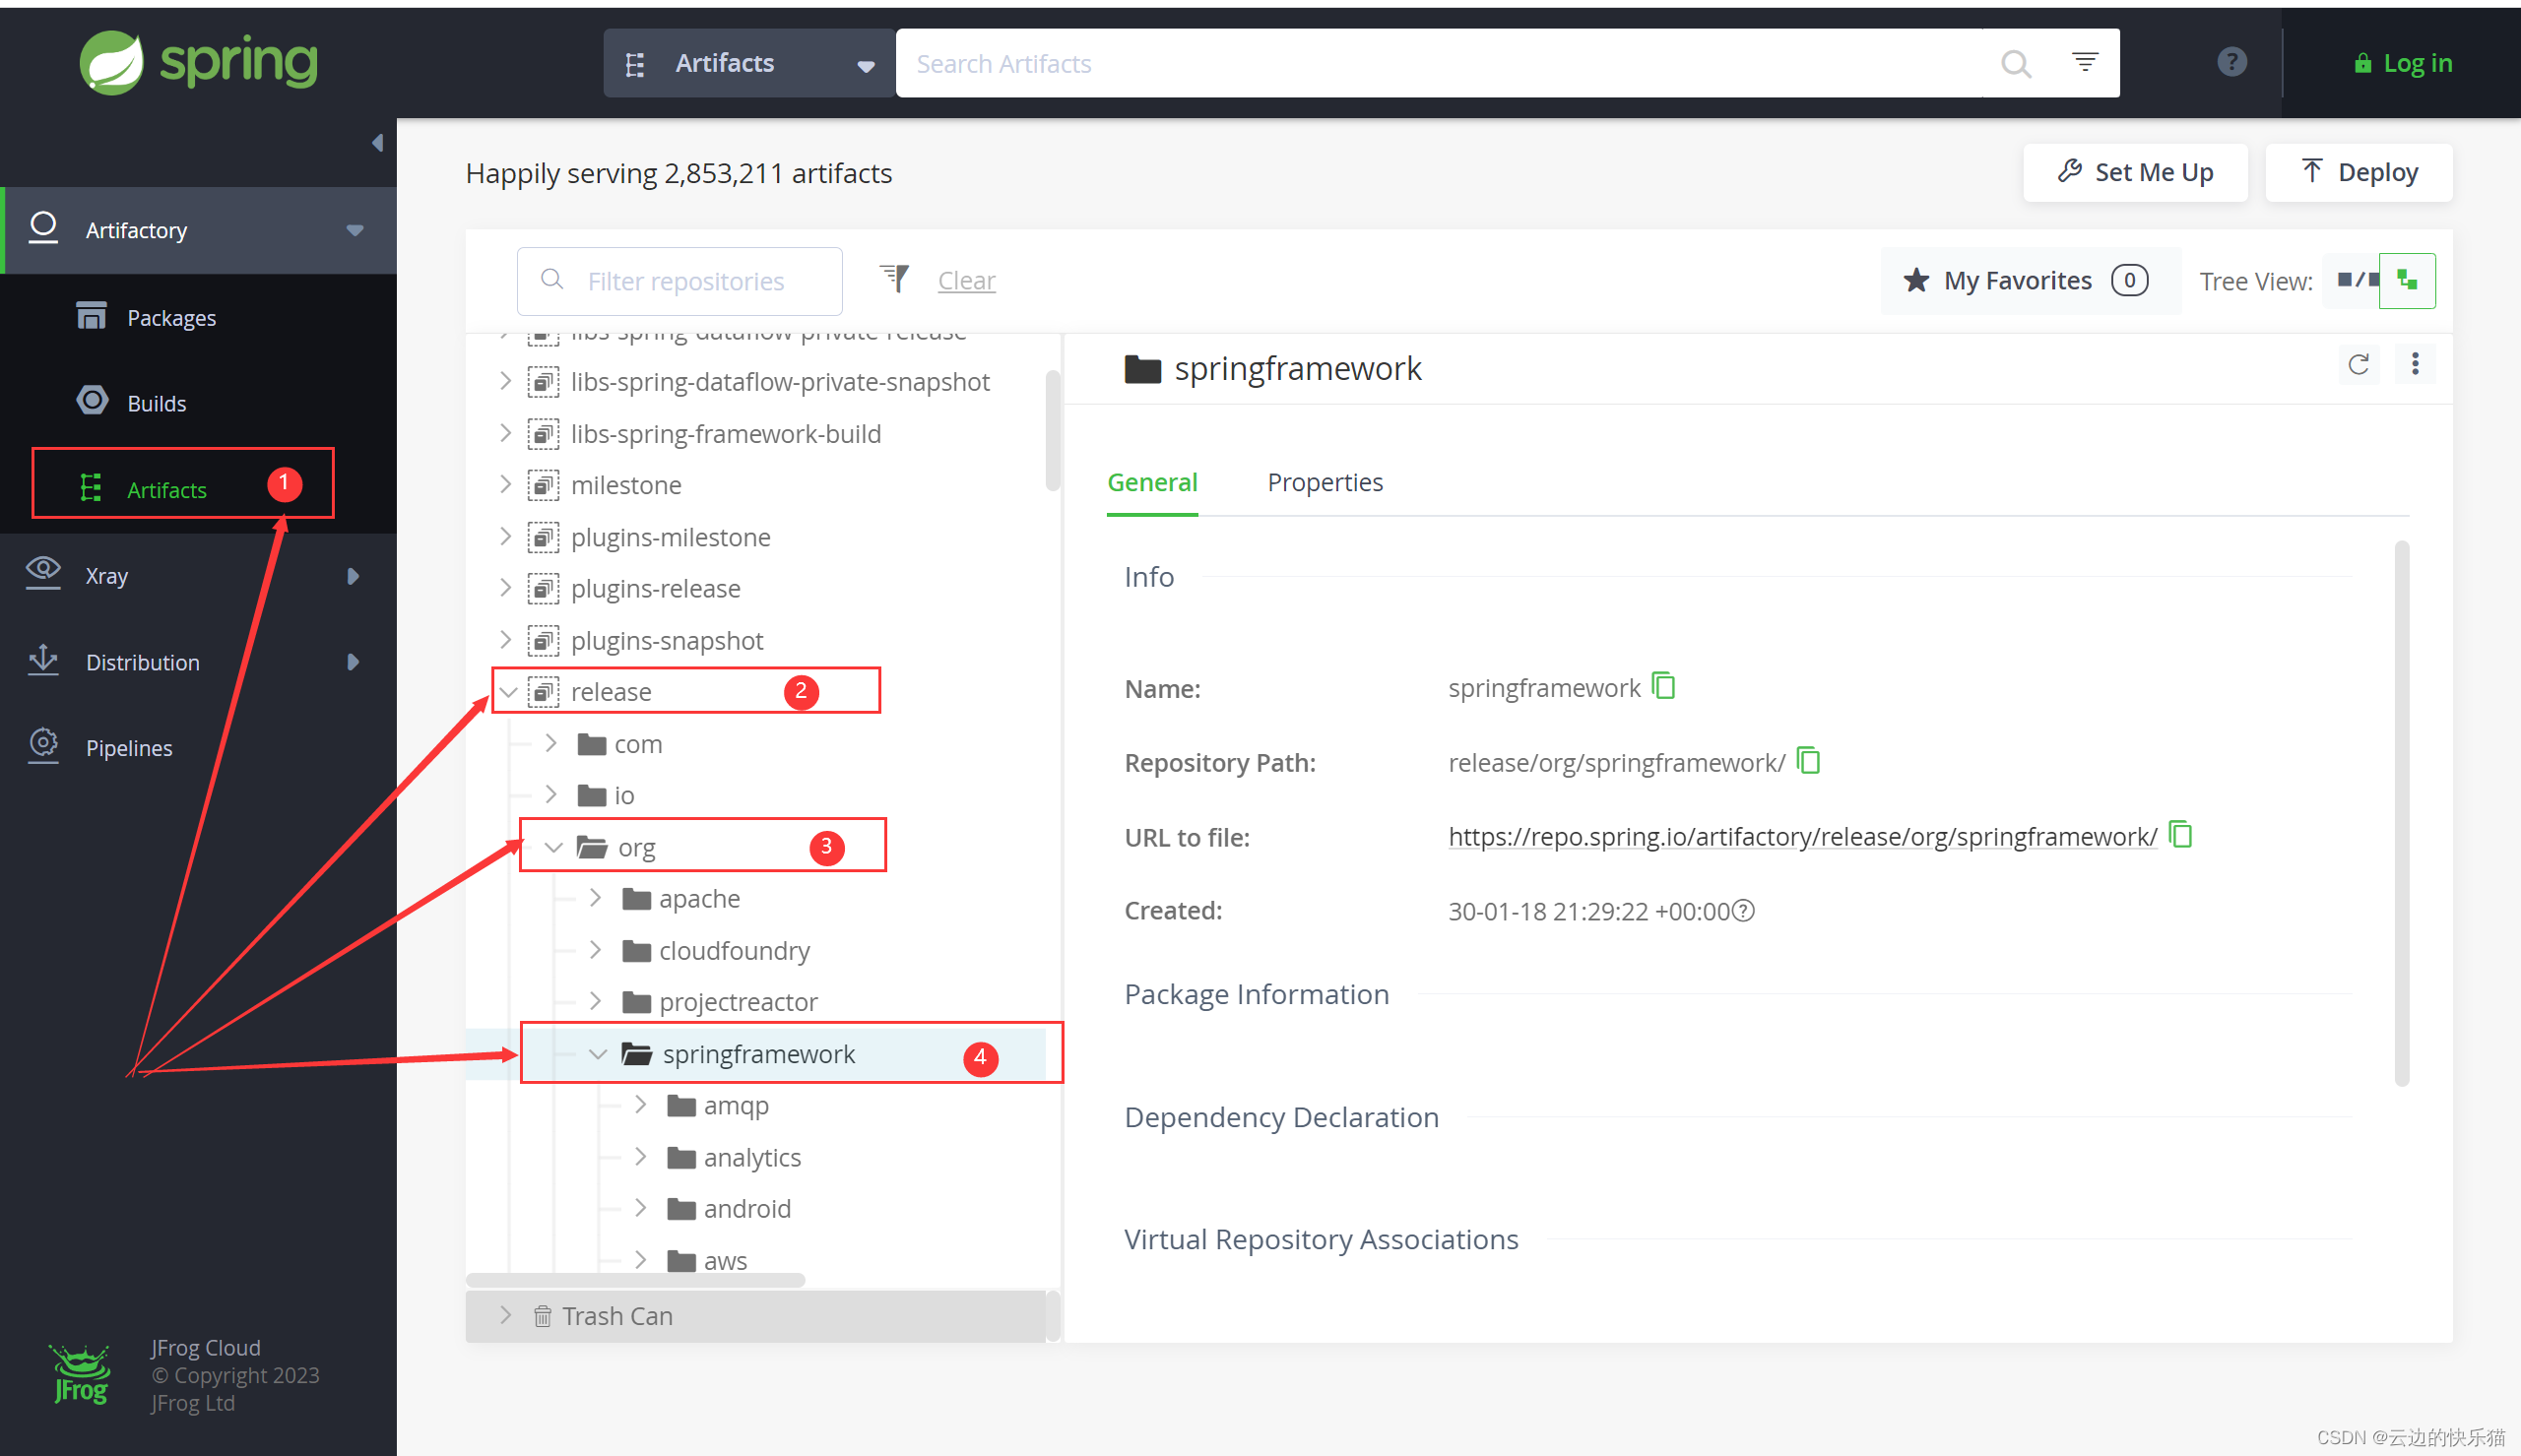The image size is (2521, 1456).
Task: Click the Packages section icon in sidebar
Action: tap(89, 315)
